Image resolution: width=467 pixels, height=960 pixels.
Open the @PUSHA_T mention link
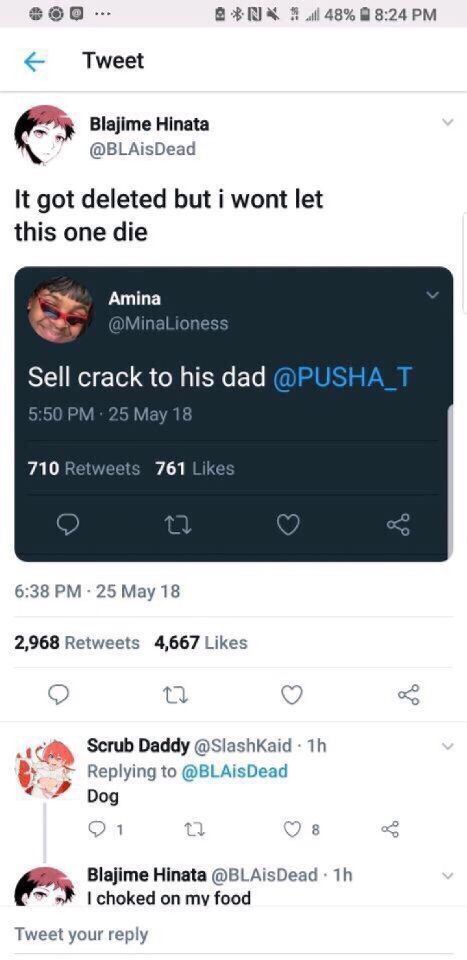342,378
